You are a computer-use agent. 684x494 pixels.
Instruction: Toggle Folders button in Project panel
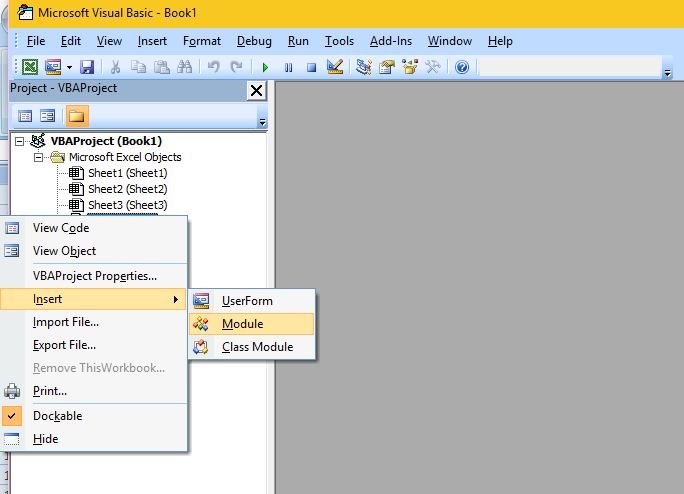pyautogui.click(x=77, y=116)
